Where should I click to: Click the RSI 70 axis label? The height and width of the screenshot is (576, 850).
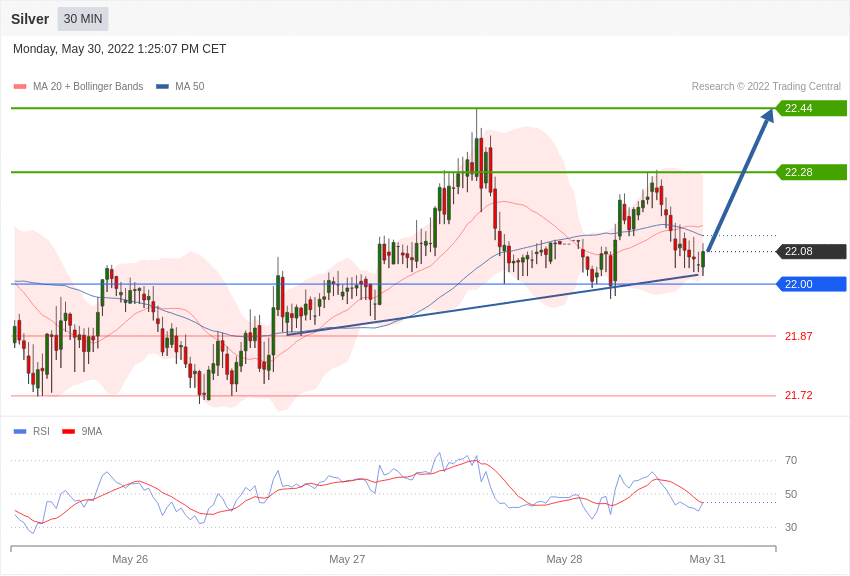pos(791,460)
